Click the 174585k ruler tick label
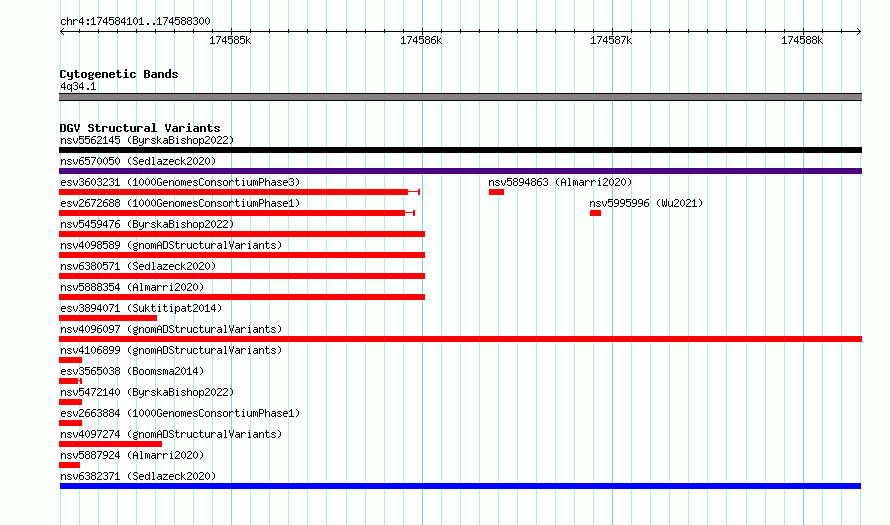 tap(230, 40)
